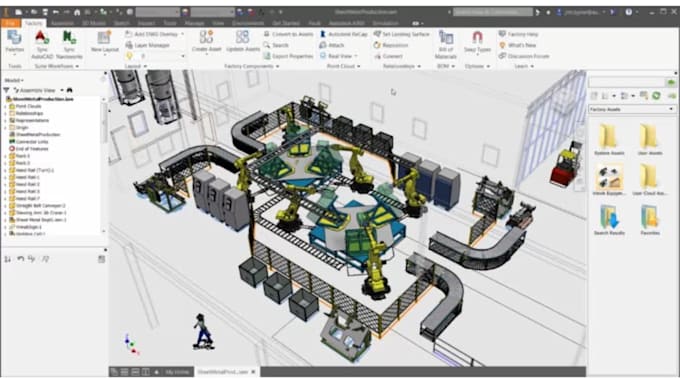Viewport: 680px width, 383px height.
Task: Click the Sync AutoCAD icon
Action: click(42, 38)
